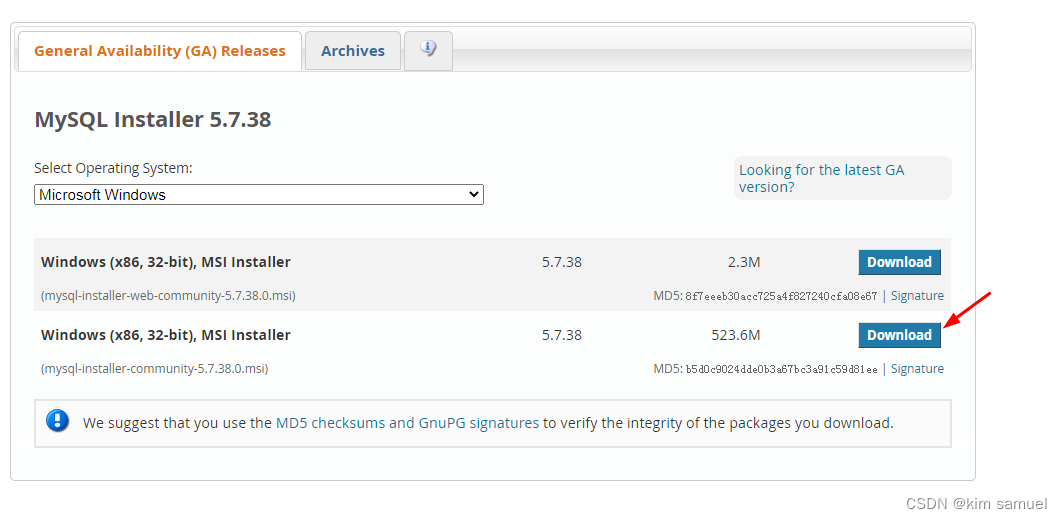Image resolution: width=1062 pixels, height=519 pixels.
Task: Open the Select Operating System dropdown
Action: pos(259,195)
